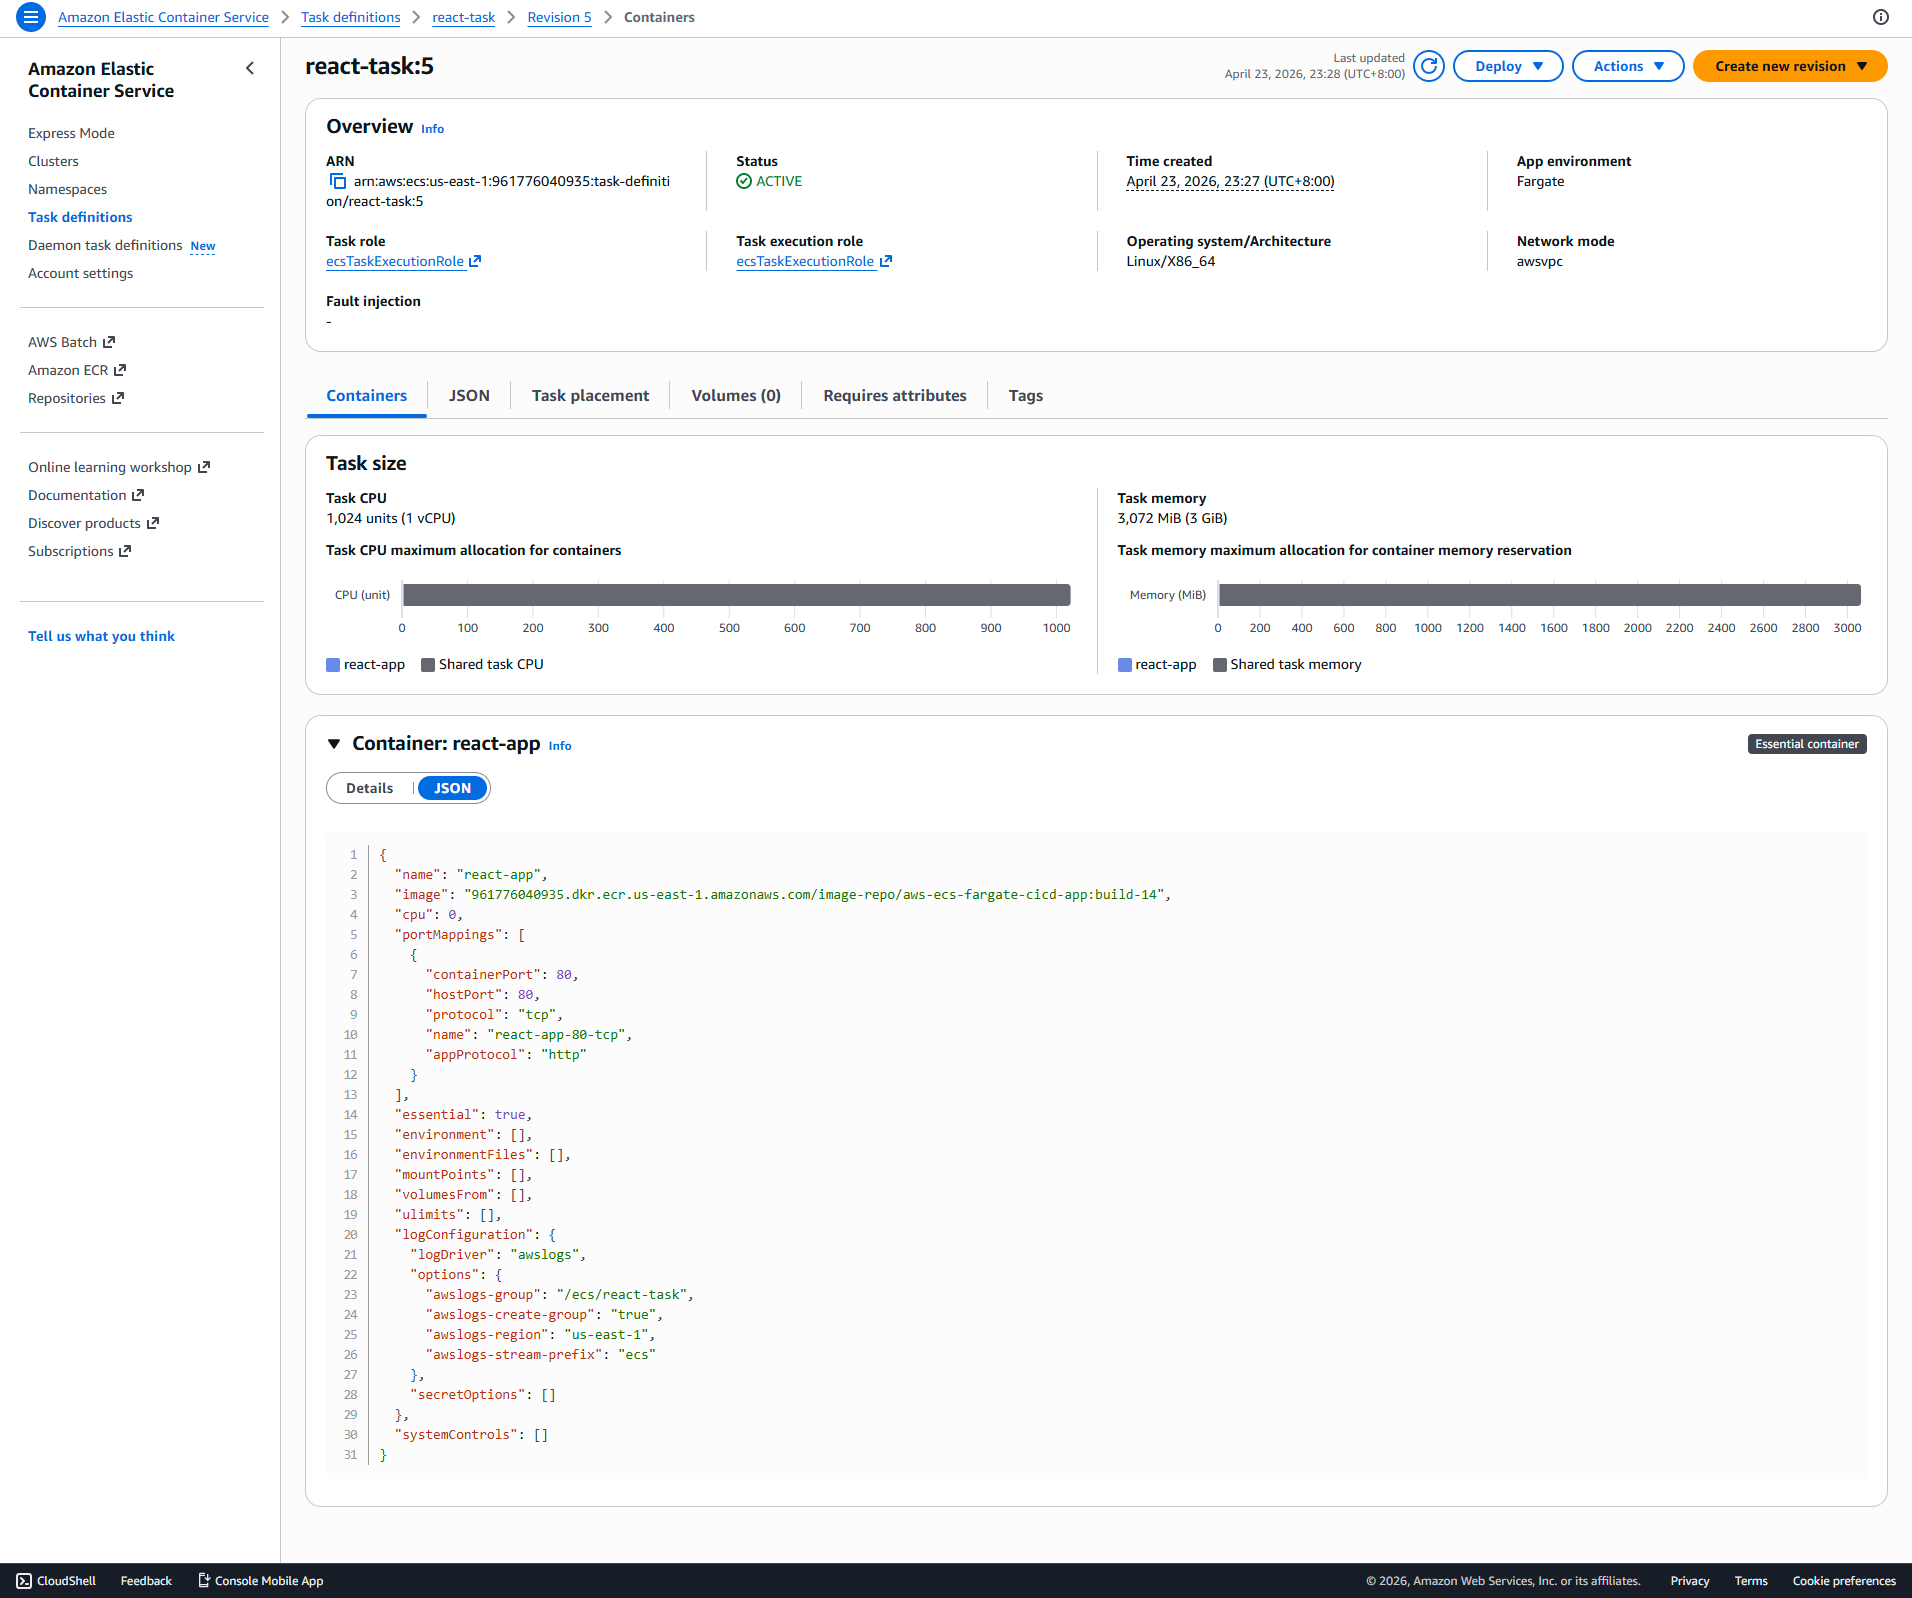Open the hamburger navigation menu icon

(31, 17)
